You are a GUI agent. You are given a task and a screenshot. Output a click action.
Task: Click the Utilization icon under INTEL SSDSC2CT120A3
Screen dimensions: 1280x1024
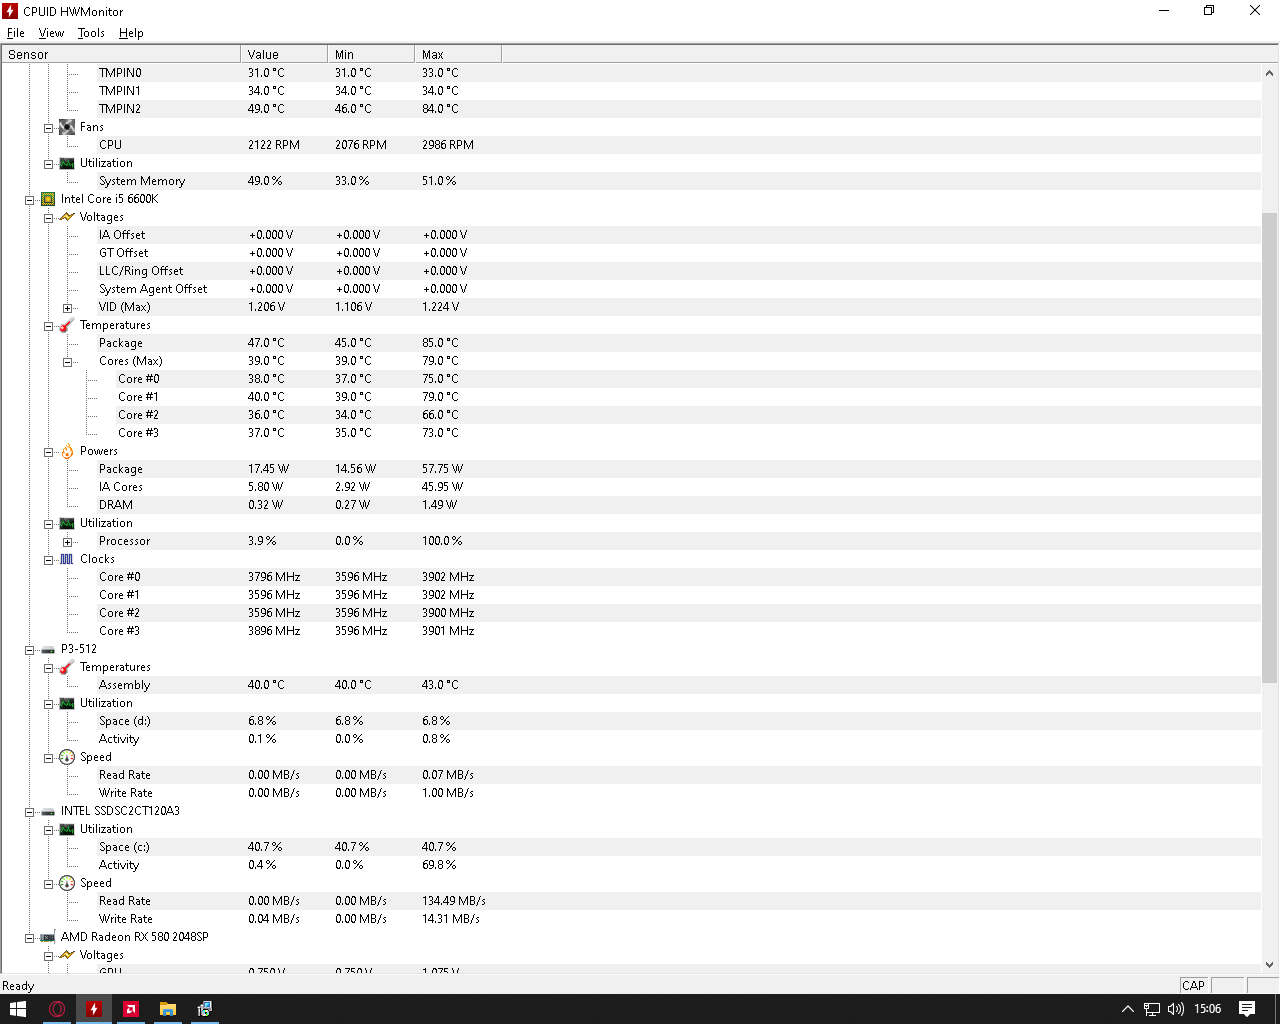tap(67, 829)
